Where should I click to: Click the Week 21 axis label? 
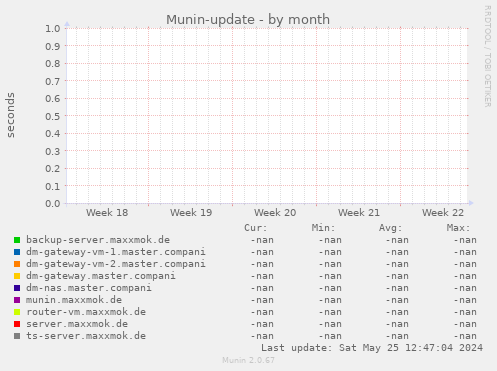359,213
